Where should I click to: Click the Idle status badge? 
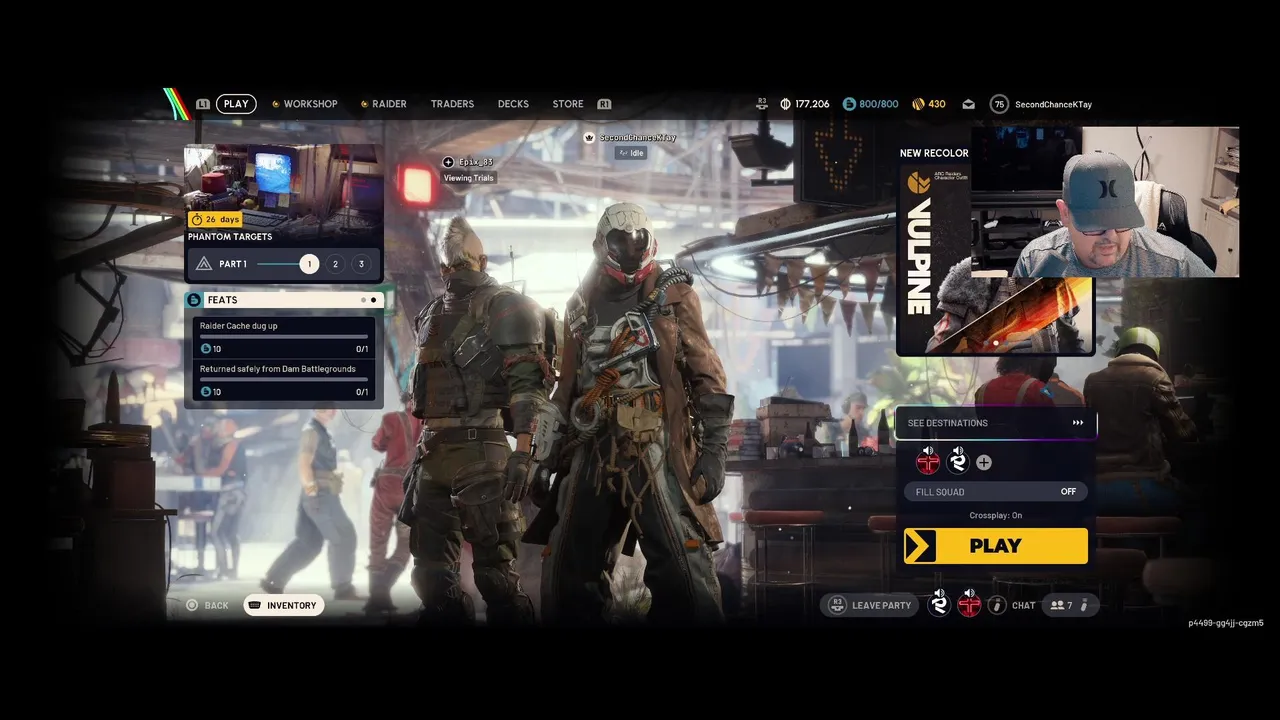631,153
